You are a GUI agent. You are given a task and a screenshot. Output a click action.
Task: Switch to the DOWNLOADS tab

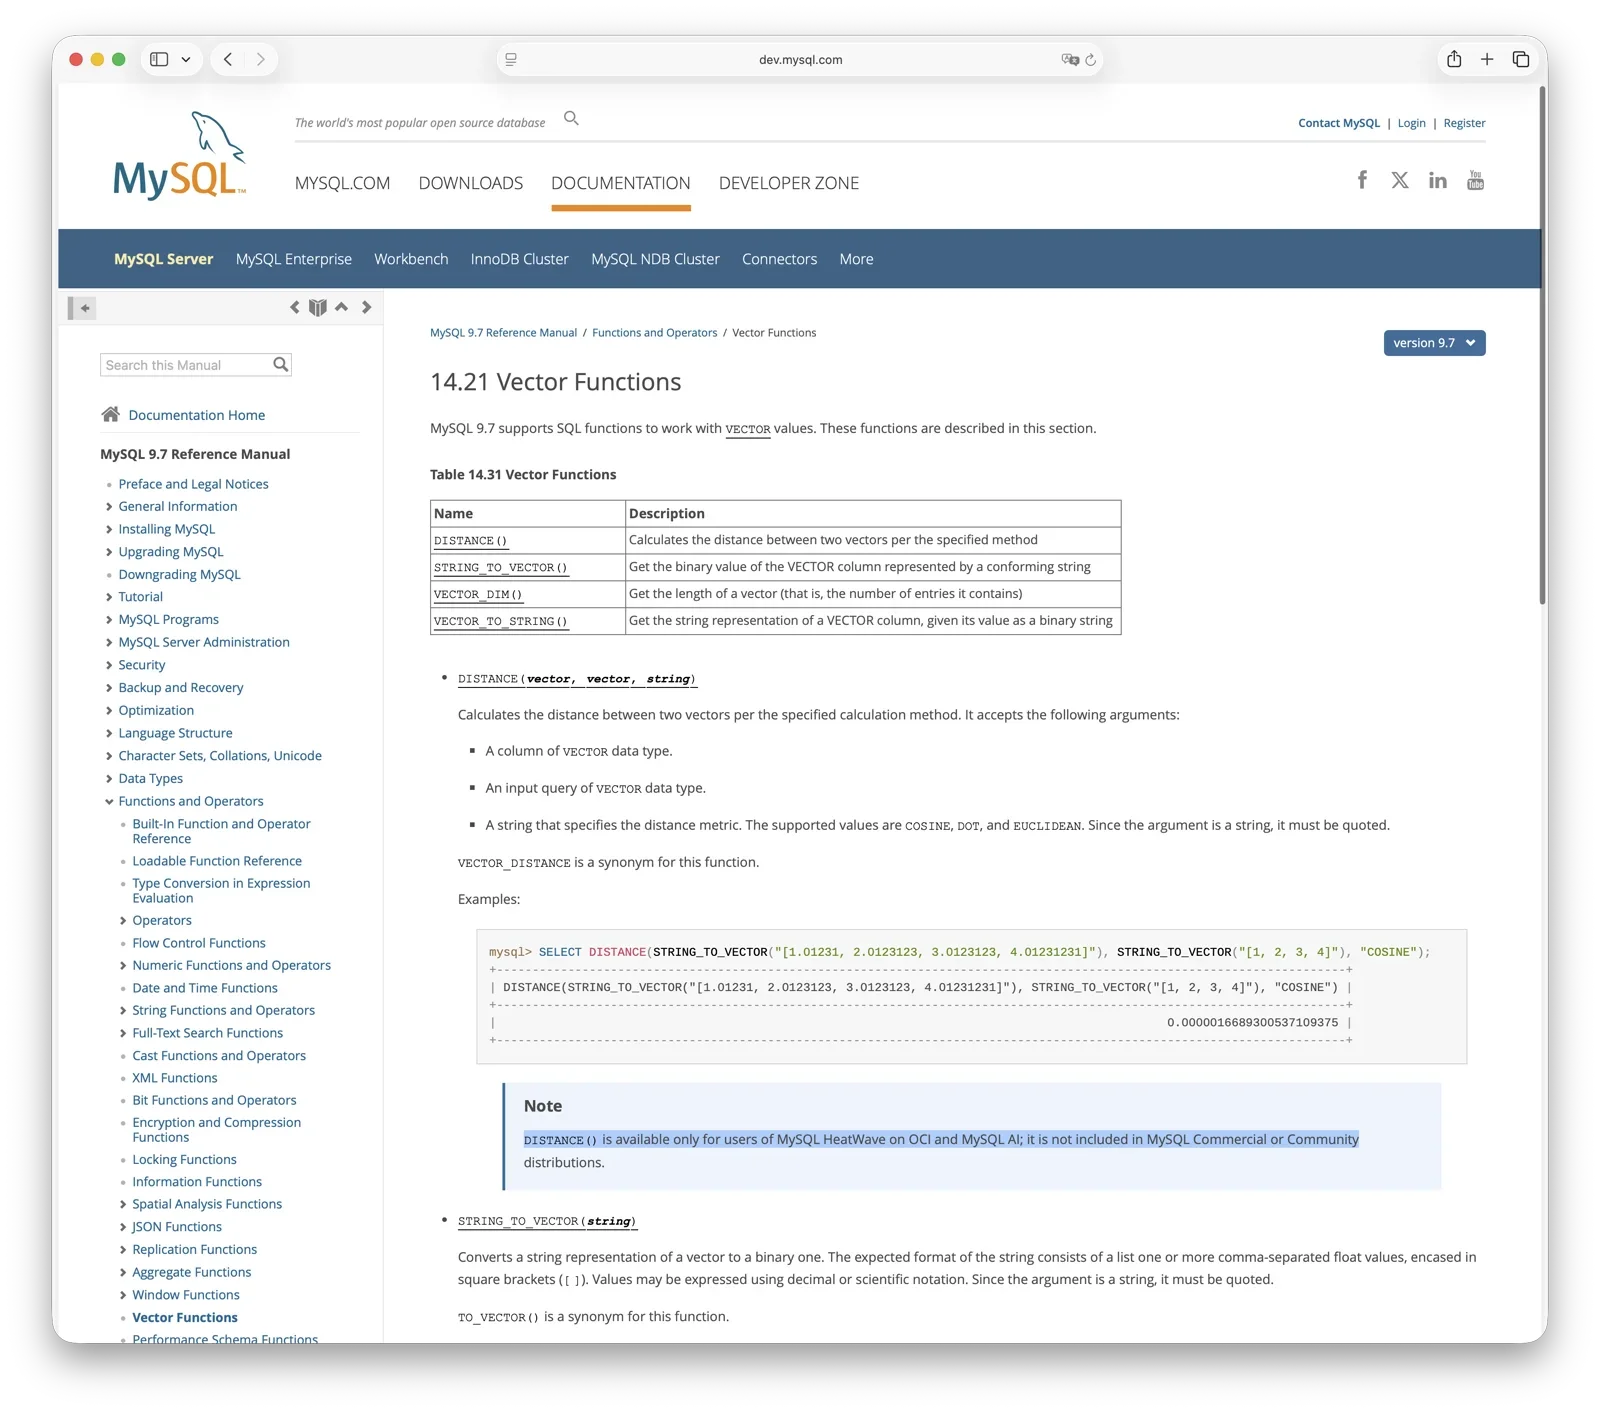pyautogui.click(x=471, y=183)
